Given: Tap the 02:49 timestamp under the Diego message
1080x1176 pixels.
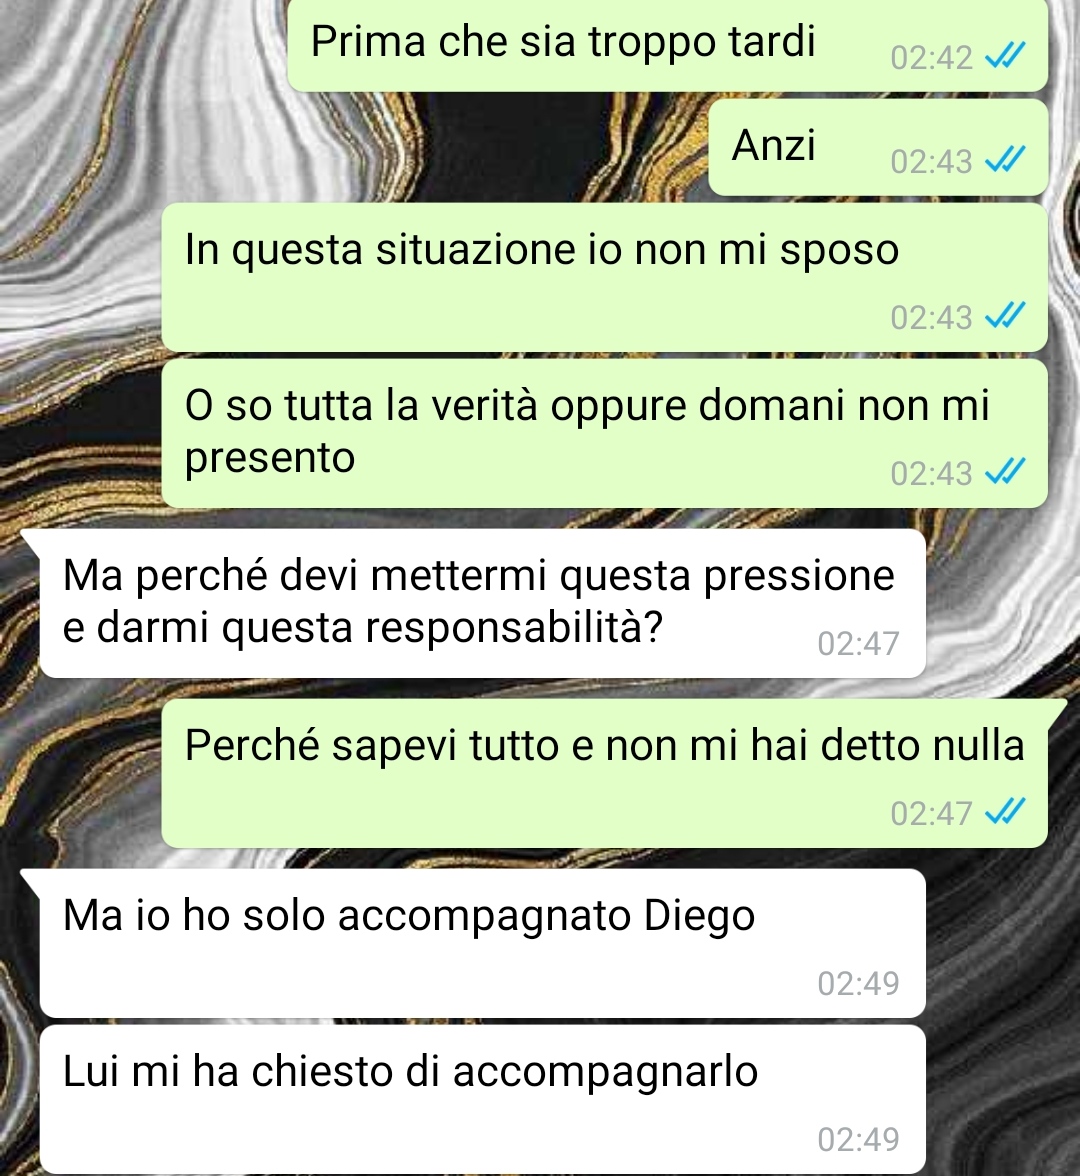Looking at the screenshot, I should (x=858, y=983).
